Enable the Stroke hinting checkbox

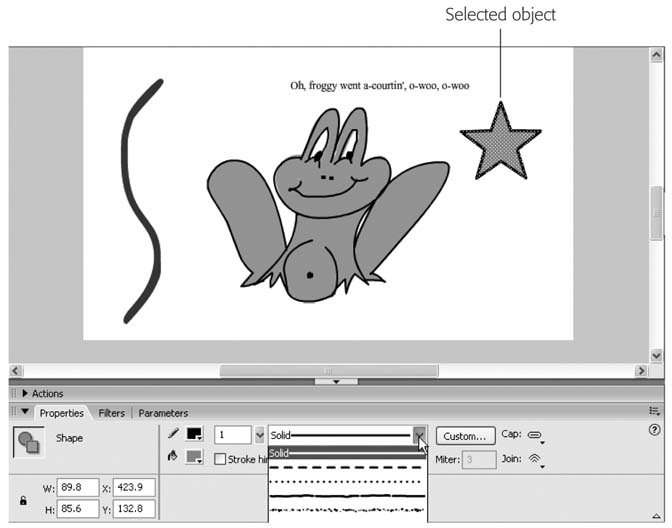pyautogui.click(x=221, y=459)
